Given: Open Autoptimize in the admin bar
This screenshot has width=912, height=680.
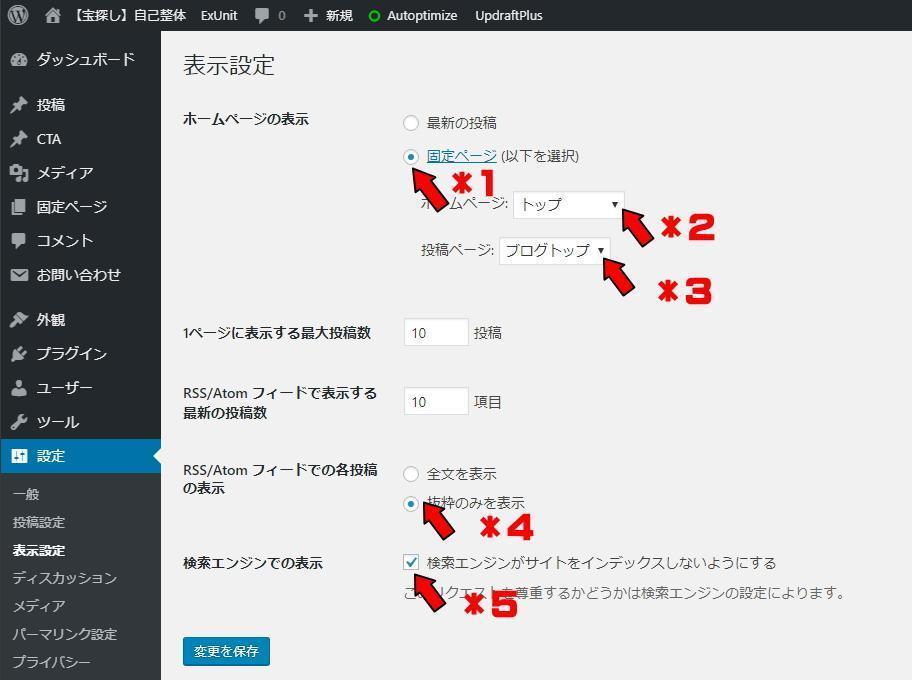Looking at the screenshot, I should point(422,16).
